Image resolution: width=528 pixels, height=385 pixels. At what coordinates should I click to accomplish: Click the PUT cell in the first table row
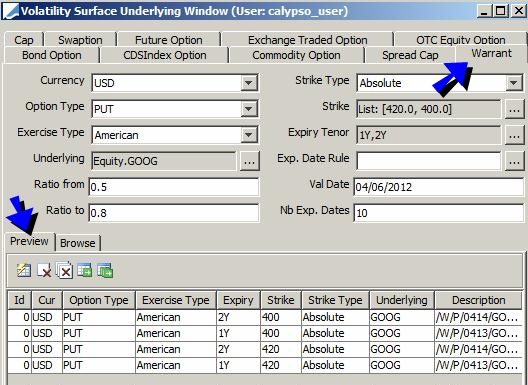99,317
